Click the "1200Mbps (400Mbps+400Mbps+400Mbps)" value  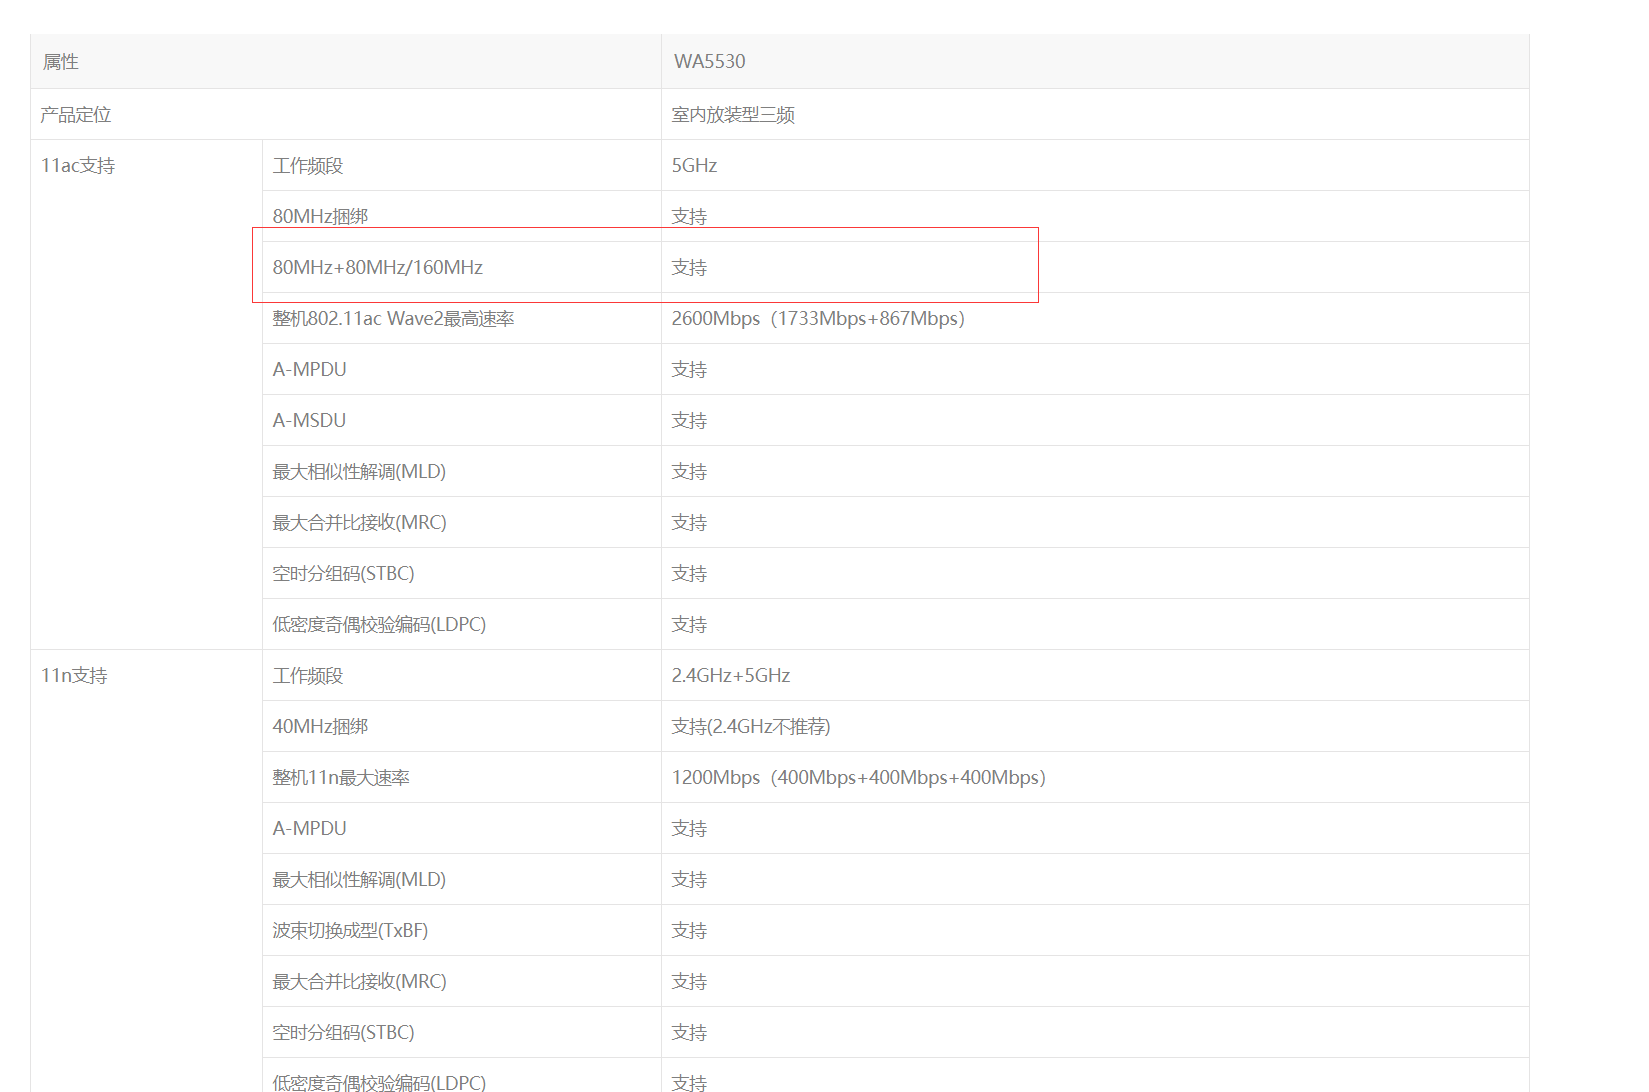coord(859,778)
